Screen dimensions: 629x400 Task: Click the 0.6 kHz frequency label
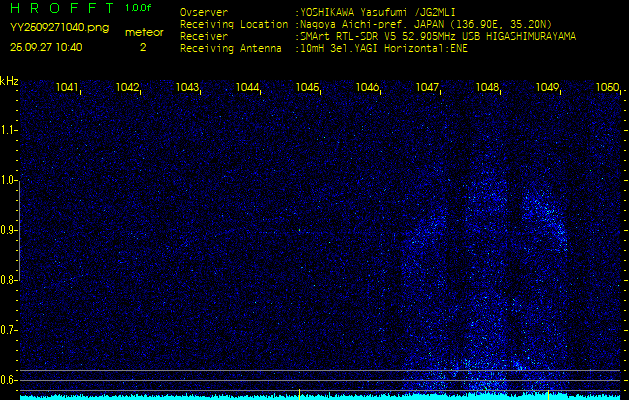tap(7, 380)
